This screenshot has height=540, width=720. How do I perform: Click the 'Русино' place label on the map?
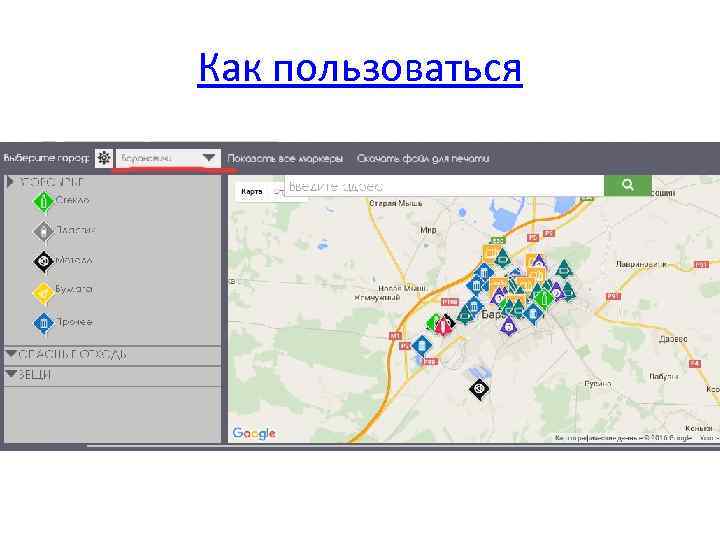tap(598, 383)
